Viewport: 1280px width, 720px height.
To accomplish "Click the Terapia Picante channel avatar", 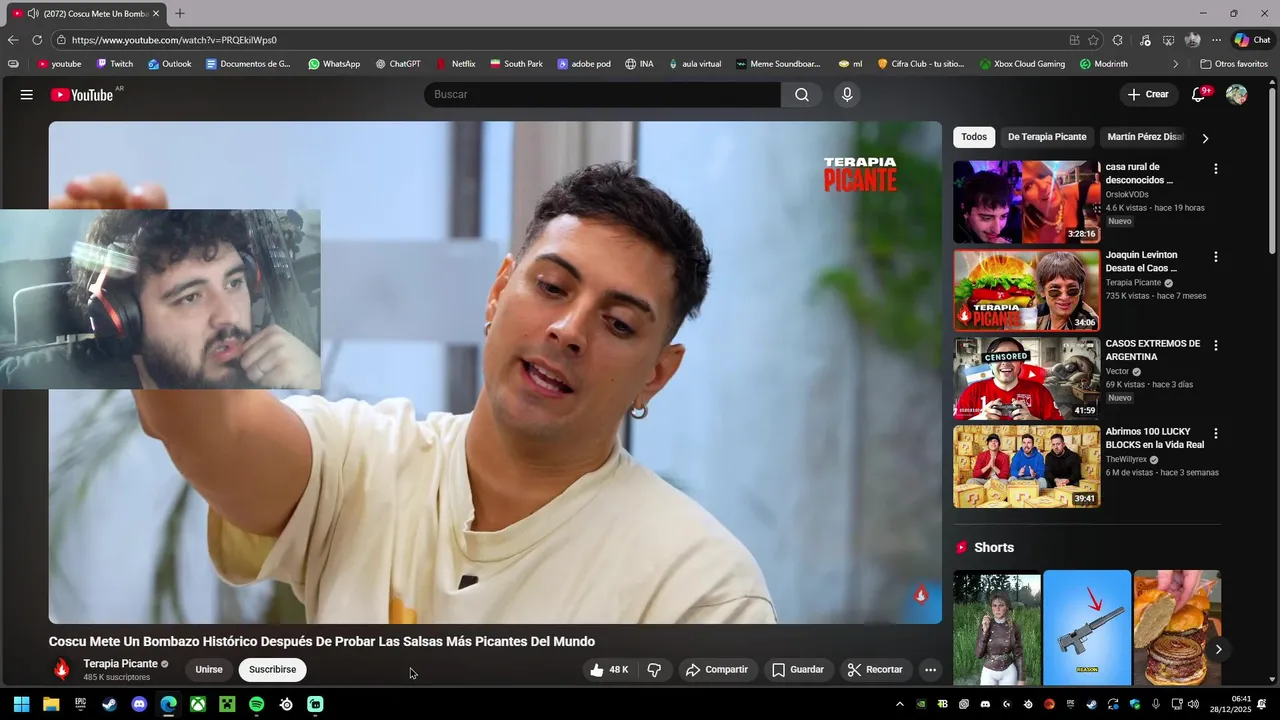I will tap(62, 669).
